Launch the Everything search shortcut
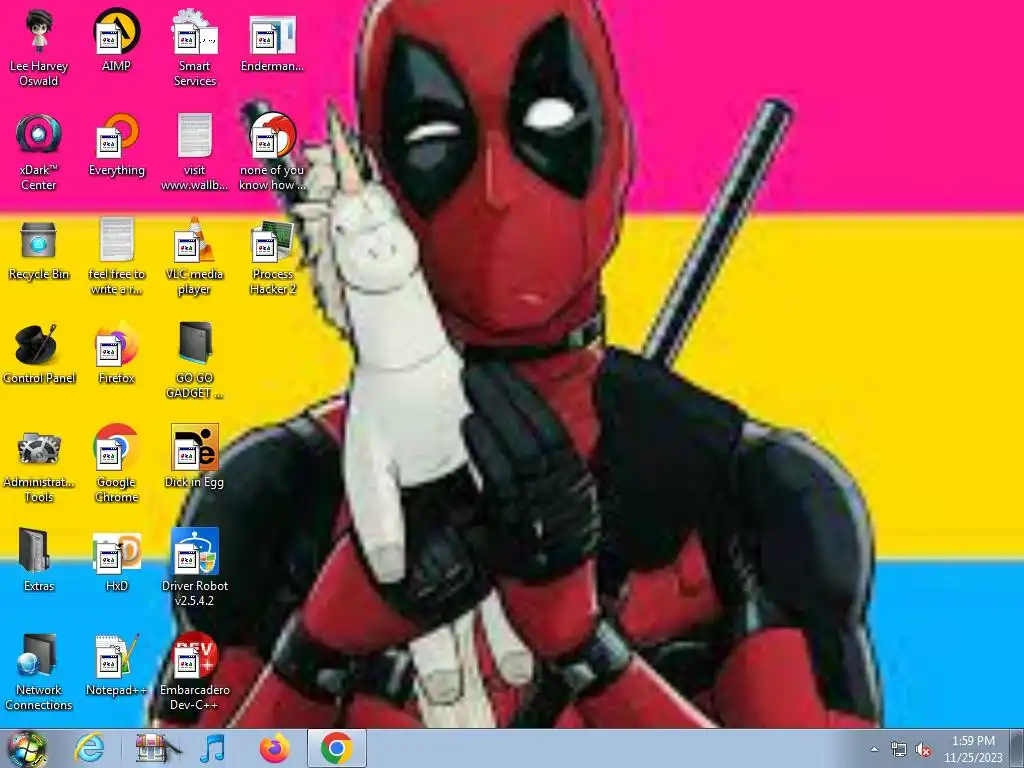This screenshot has height=768, width=1024. click(x=116, y=145)
